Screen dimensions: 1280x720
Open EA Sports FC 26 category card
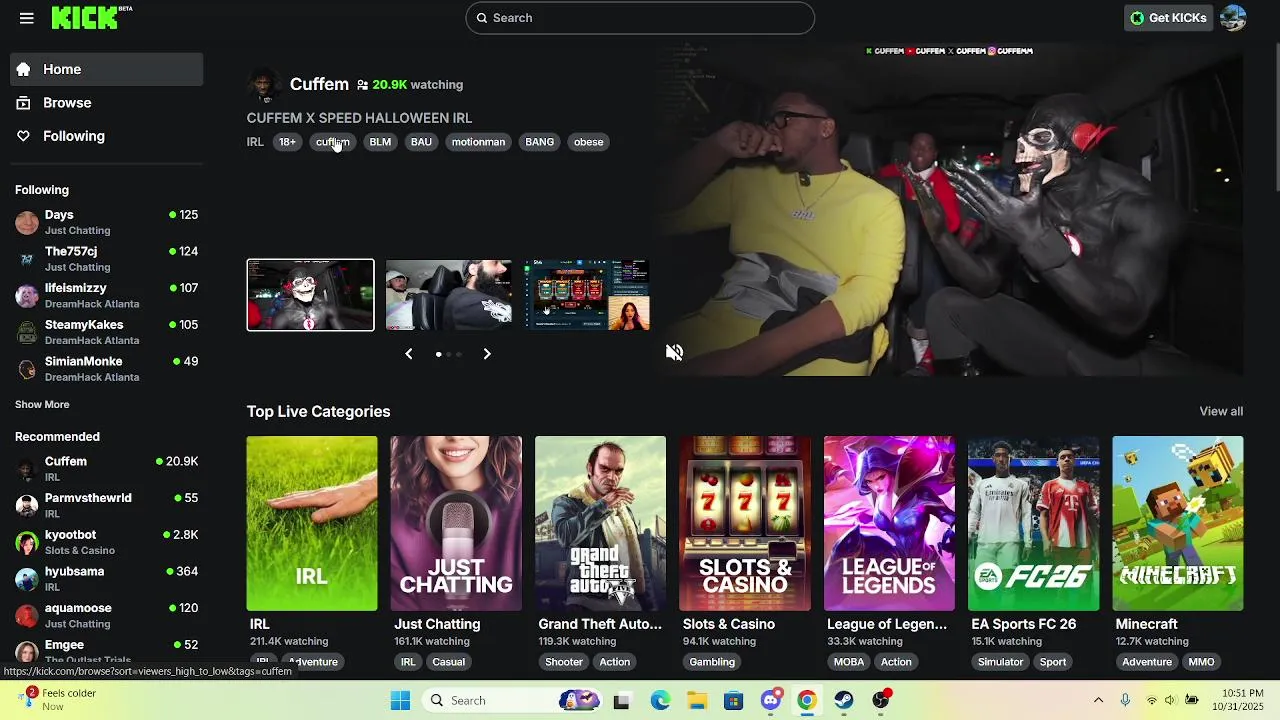pos(1033,523)
